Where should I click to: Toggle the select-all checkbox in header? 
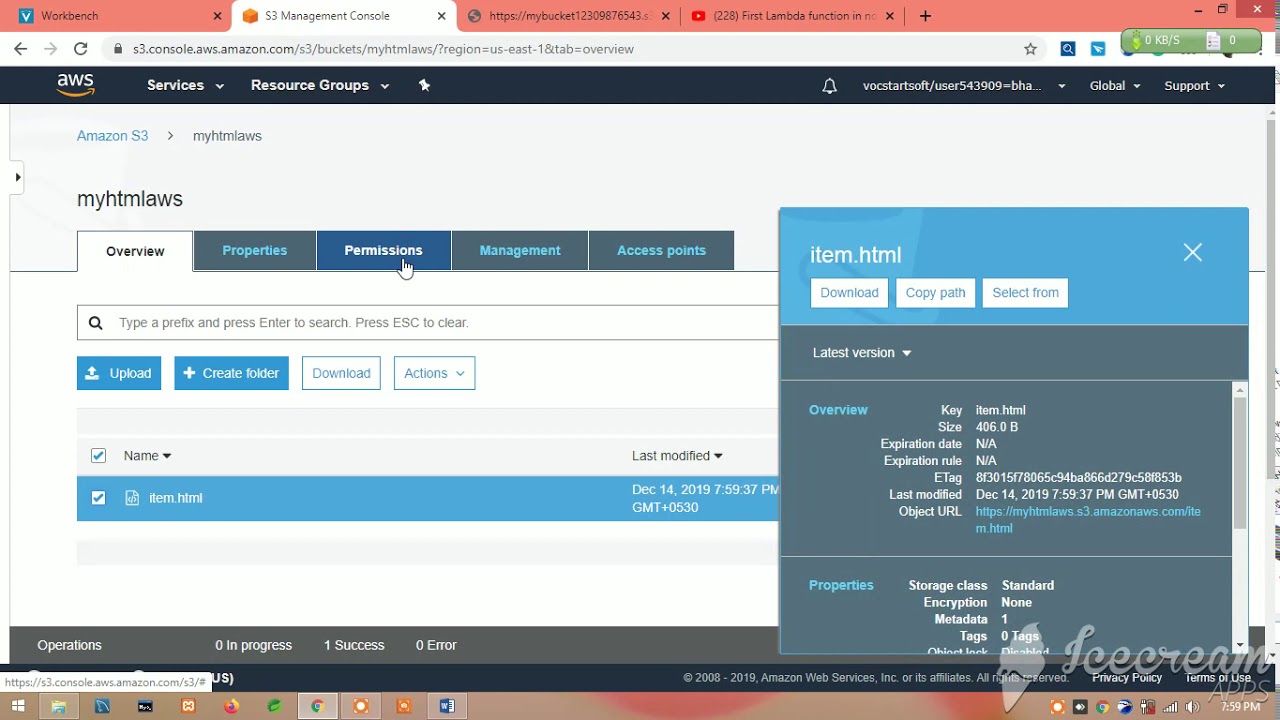[98, 456]
